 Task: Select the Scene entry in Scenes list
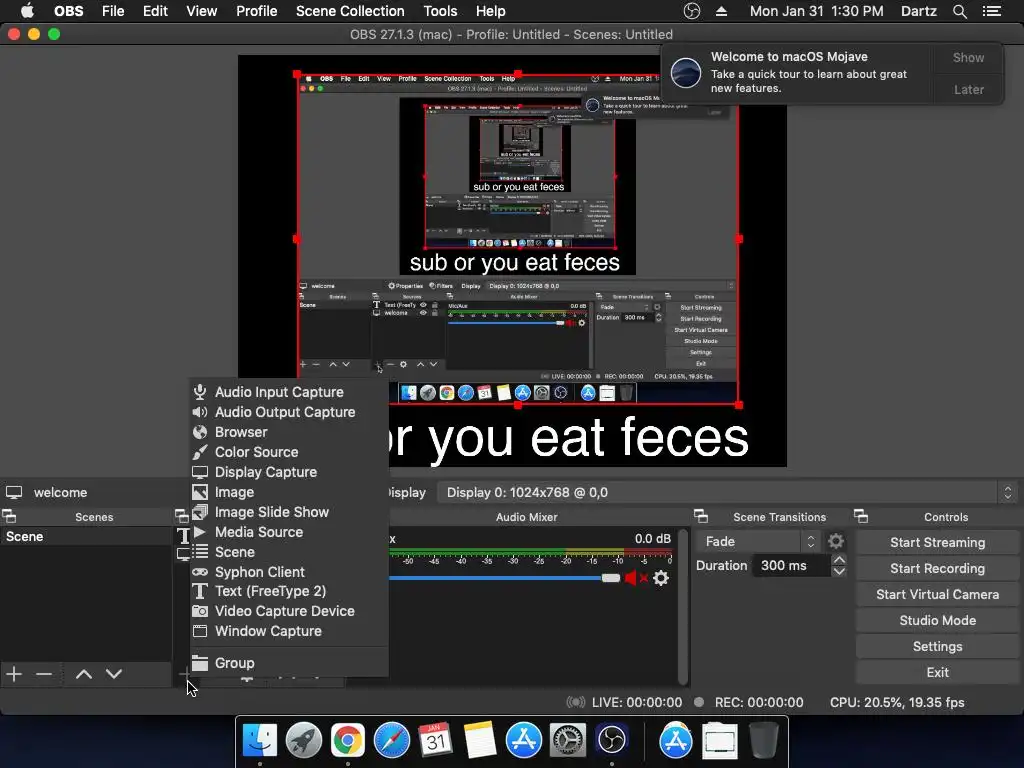[x=86, y=537]
